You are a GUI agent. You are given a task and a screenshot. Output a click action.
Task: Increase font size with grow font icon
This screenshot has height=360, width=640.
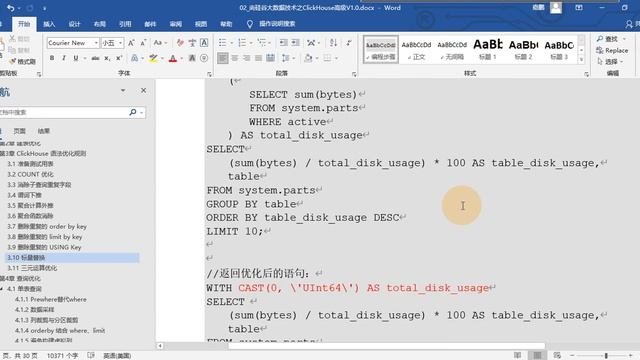131,43
